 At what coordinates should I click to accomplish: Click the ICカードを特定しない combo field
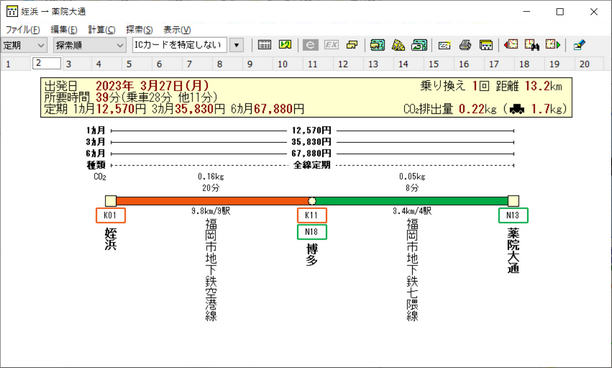click(180, 45)
